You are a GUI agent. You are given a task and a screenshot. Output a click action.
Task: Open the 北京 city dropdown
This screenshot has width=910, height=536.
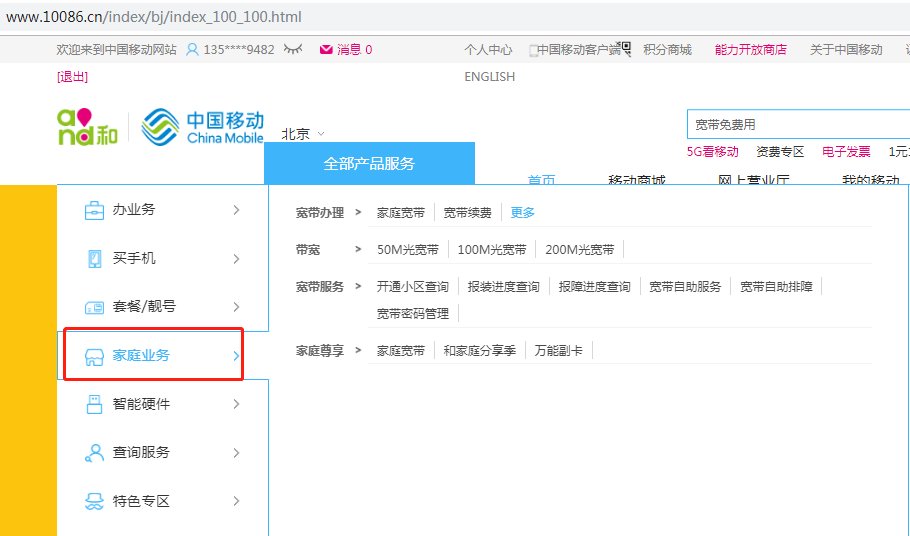coord(303,134)
